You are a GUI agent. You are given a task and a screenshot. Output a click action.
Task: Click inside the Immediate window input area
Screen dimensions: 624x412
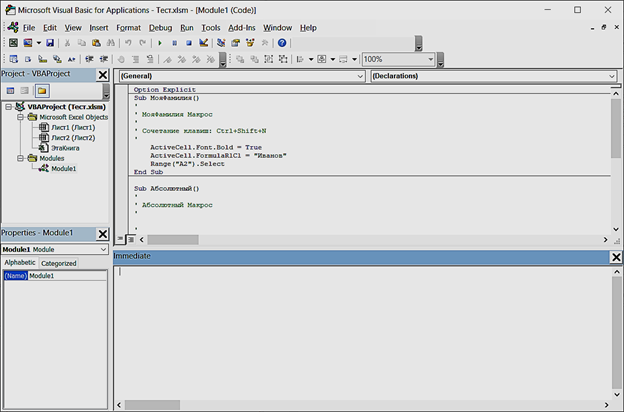coord(362,333)
